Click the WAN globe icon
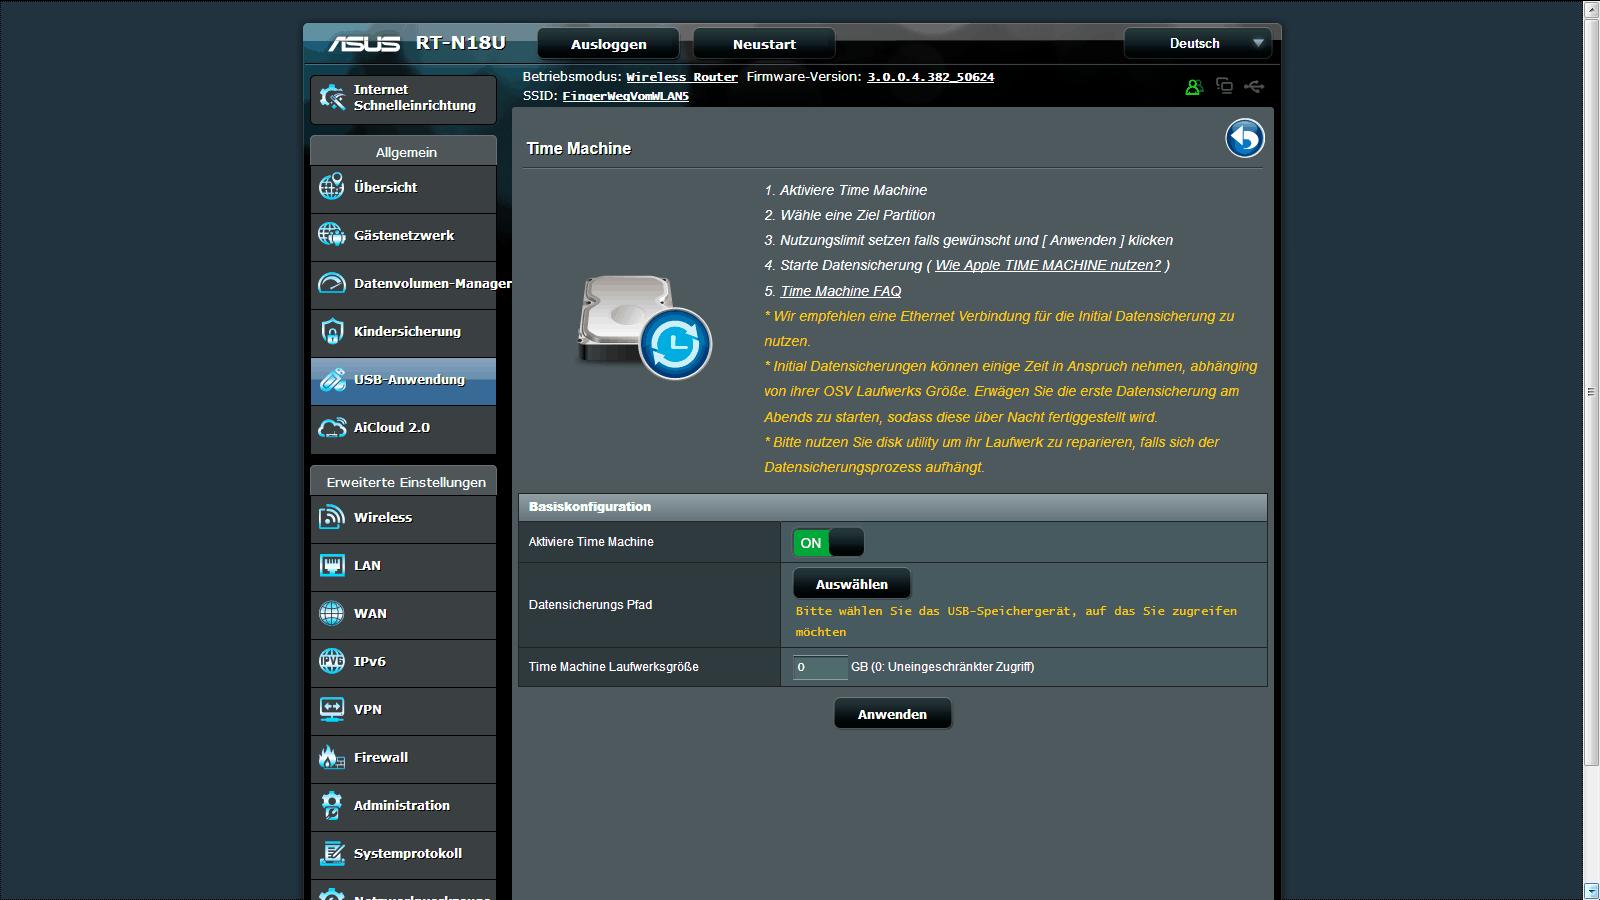1600x900 pixels. [332, 613]
